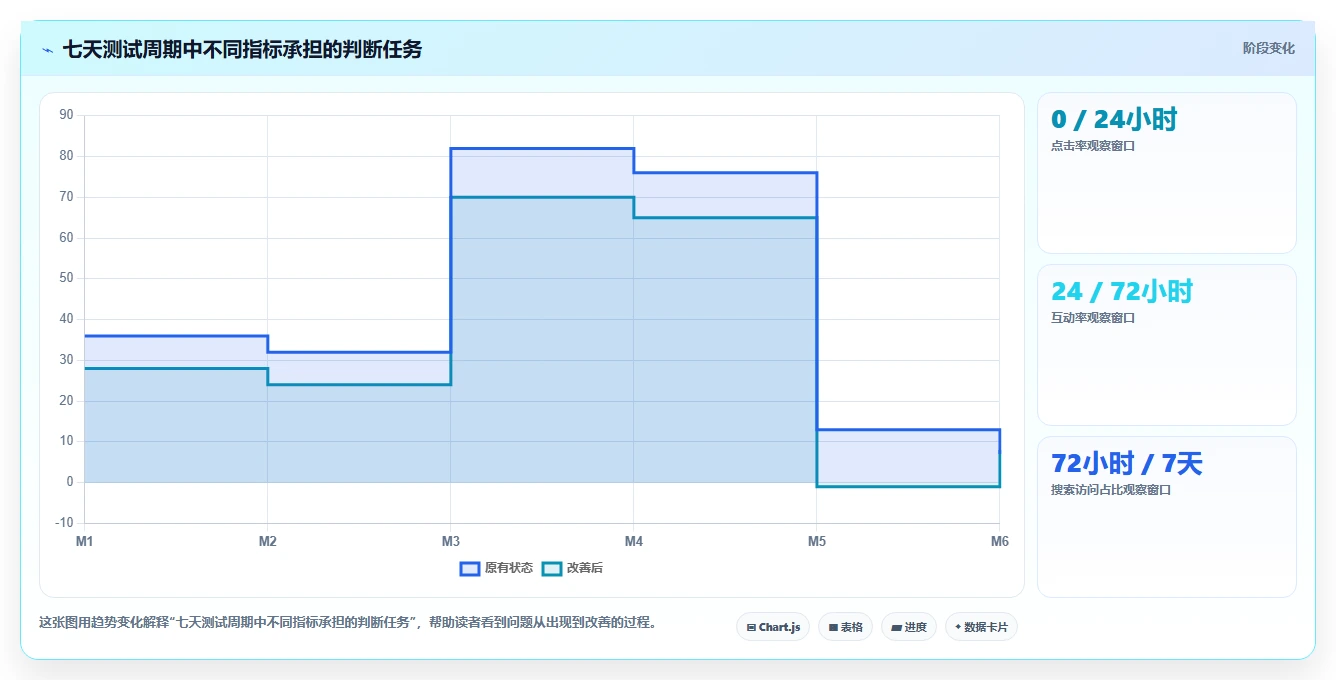
Task: Click the 改善后 teal legend swatch
Action: click(551, 568)
